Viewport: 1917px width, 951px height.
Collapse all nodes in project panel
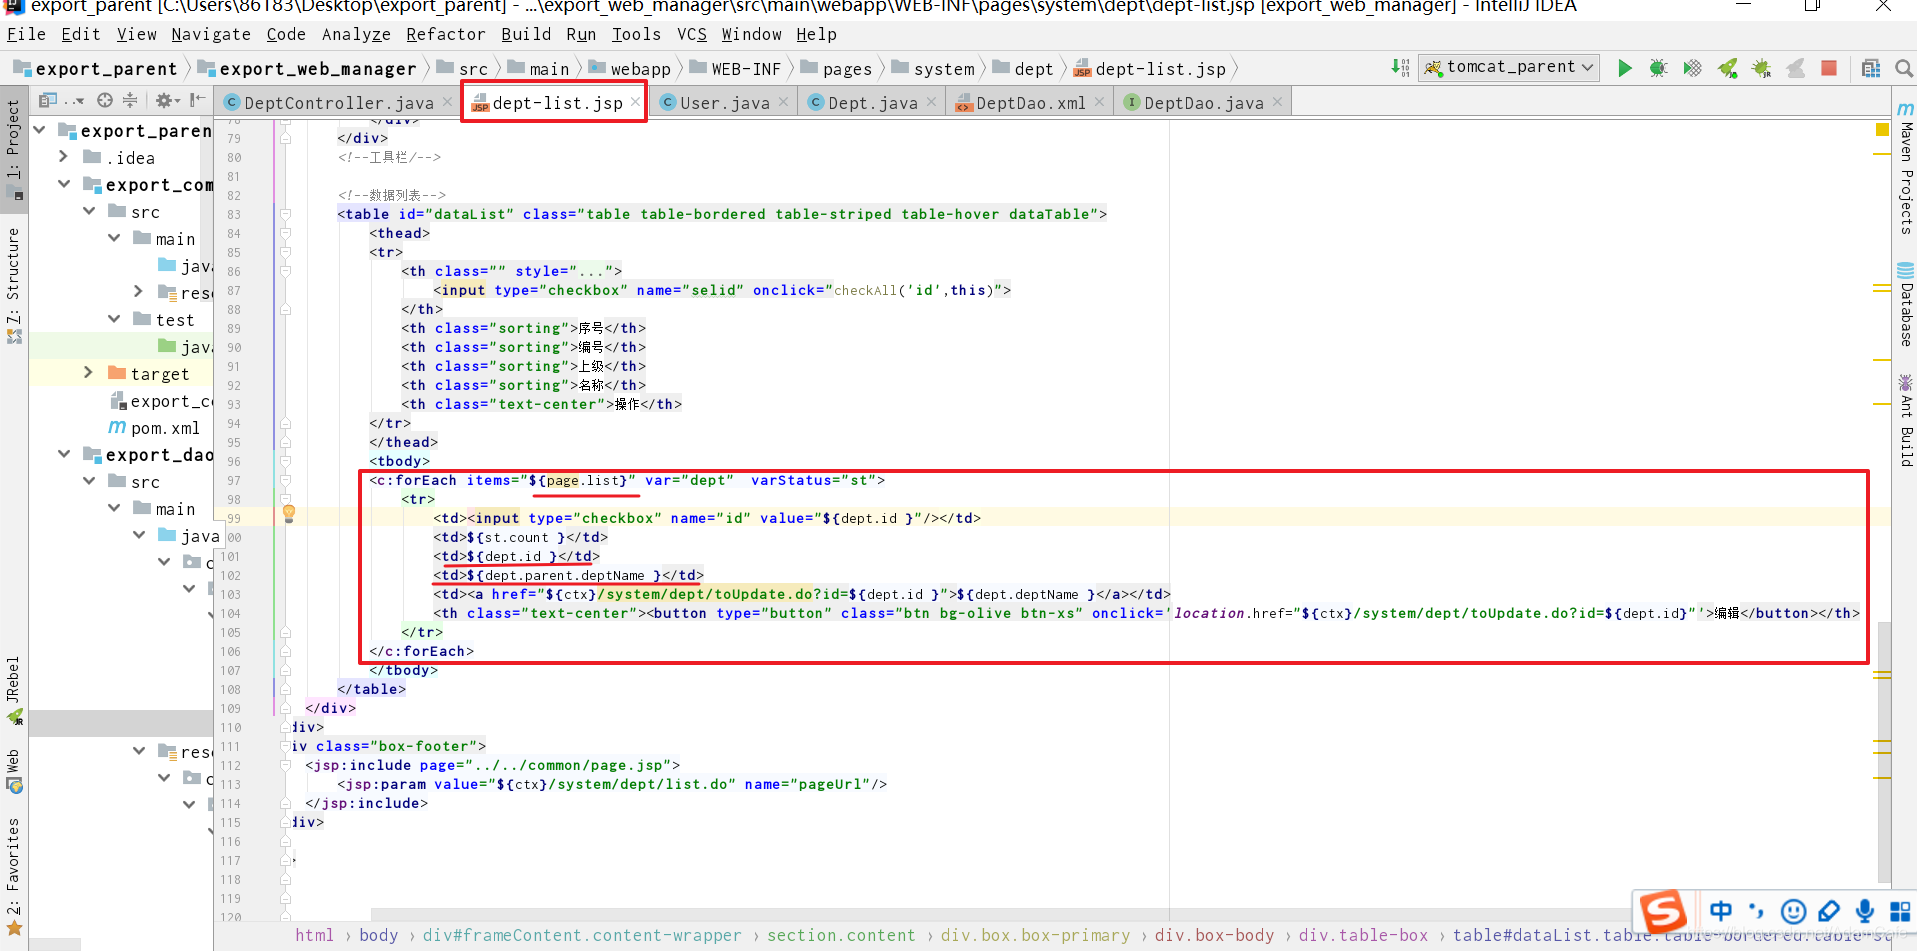point(130,101)
